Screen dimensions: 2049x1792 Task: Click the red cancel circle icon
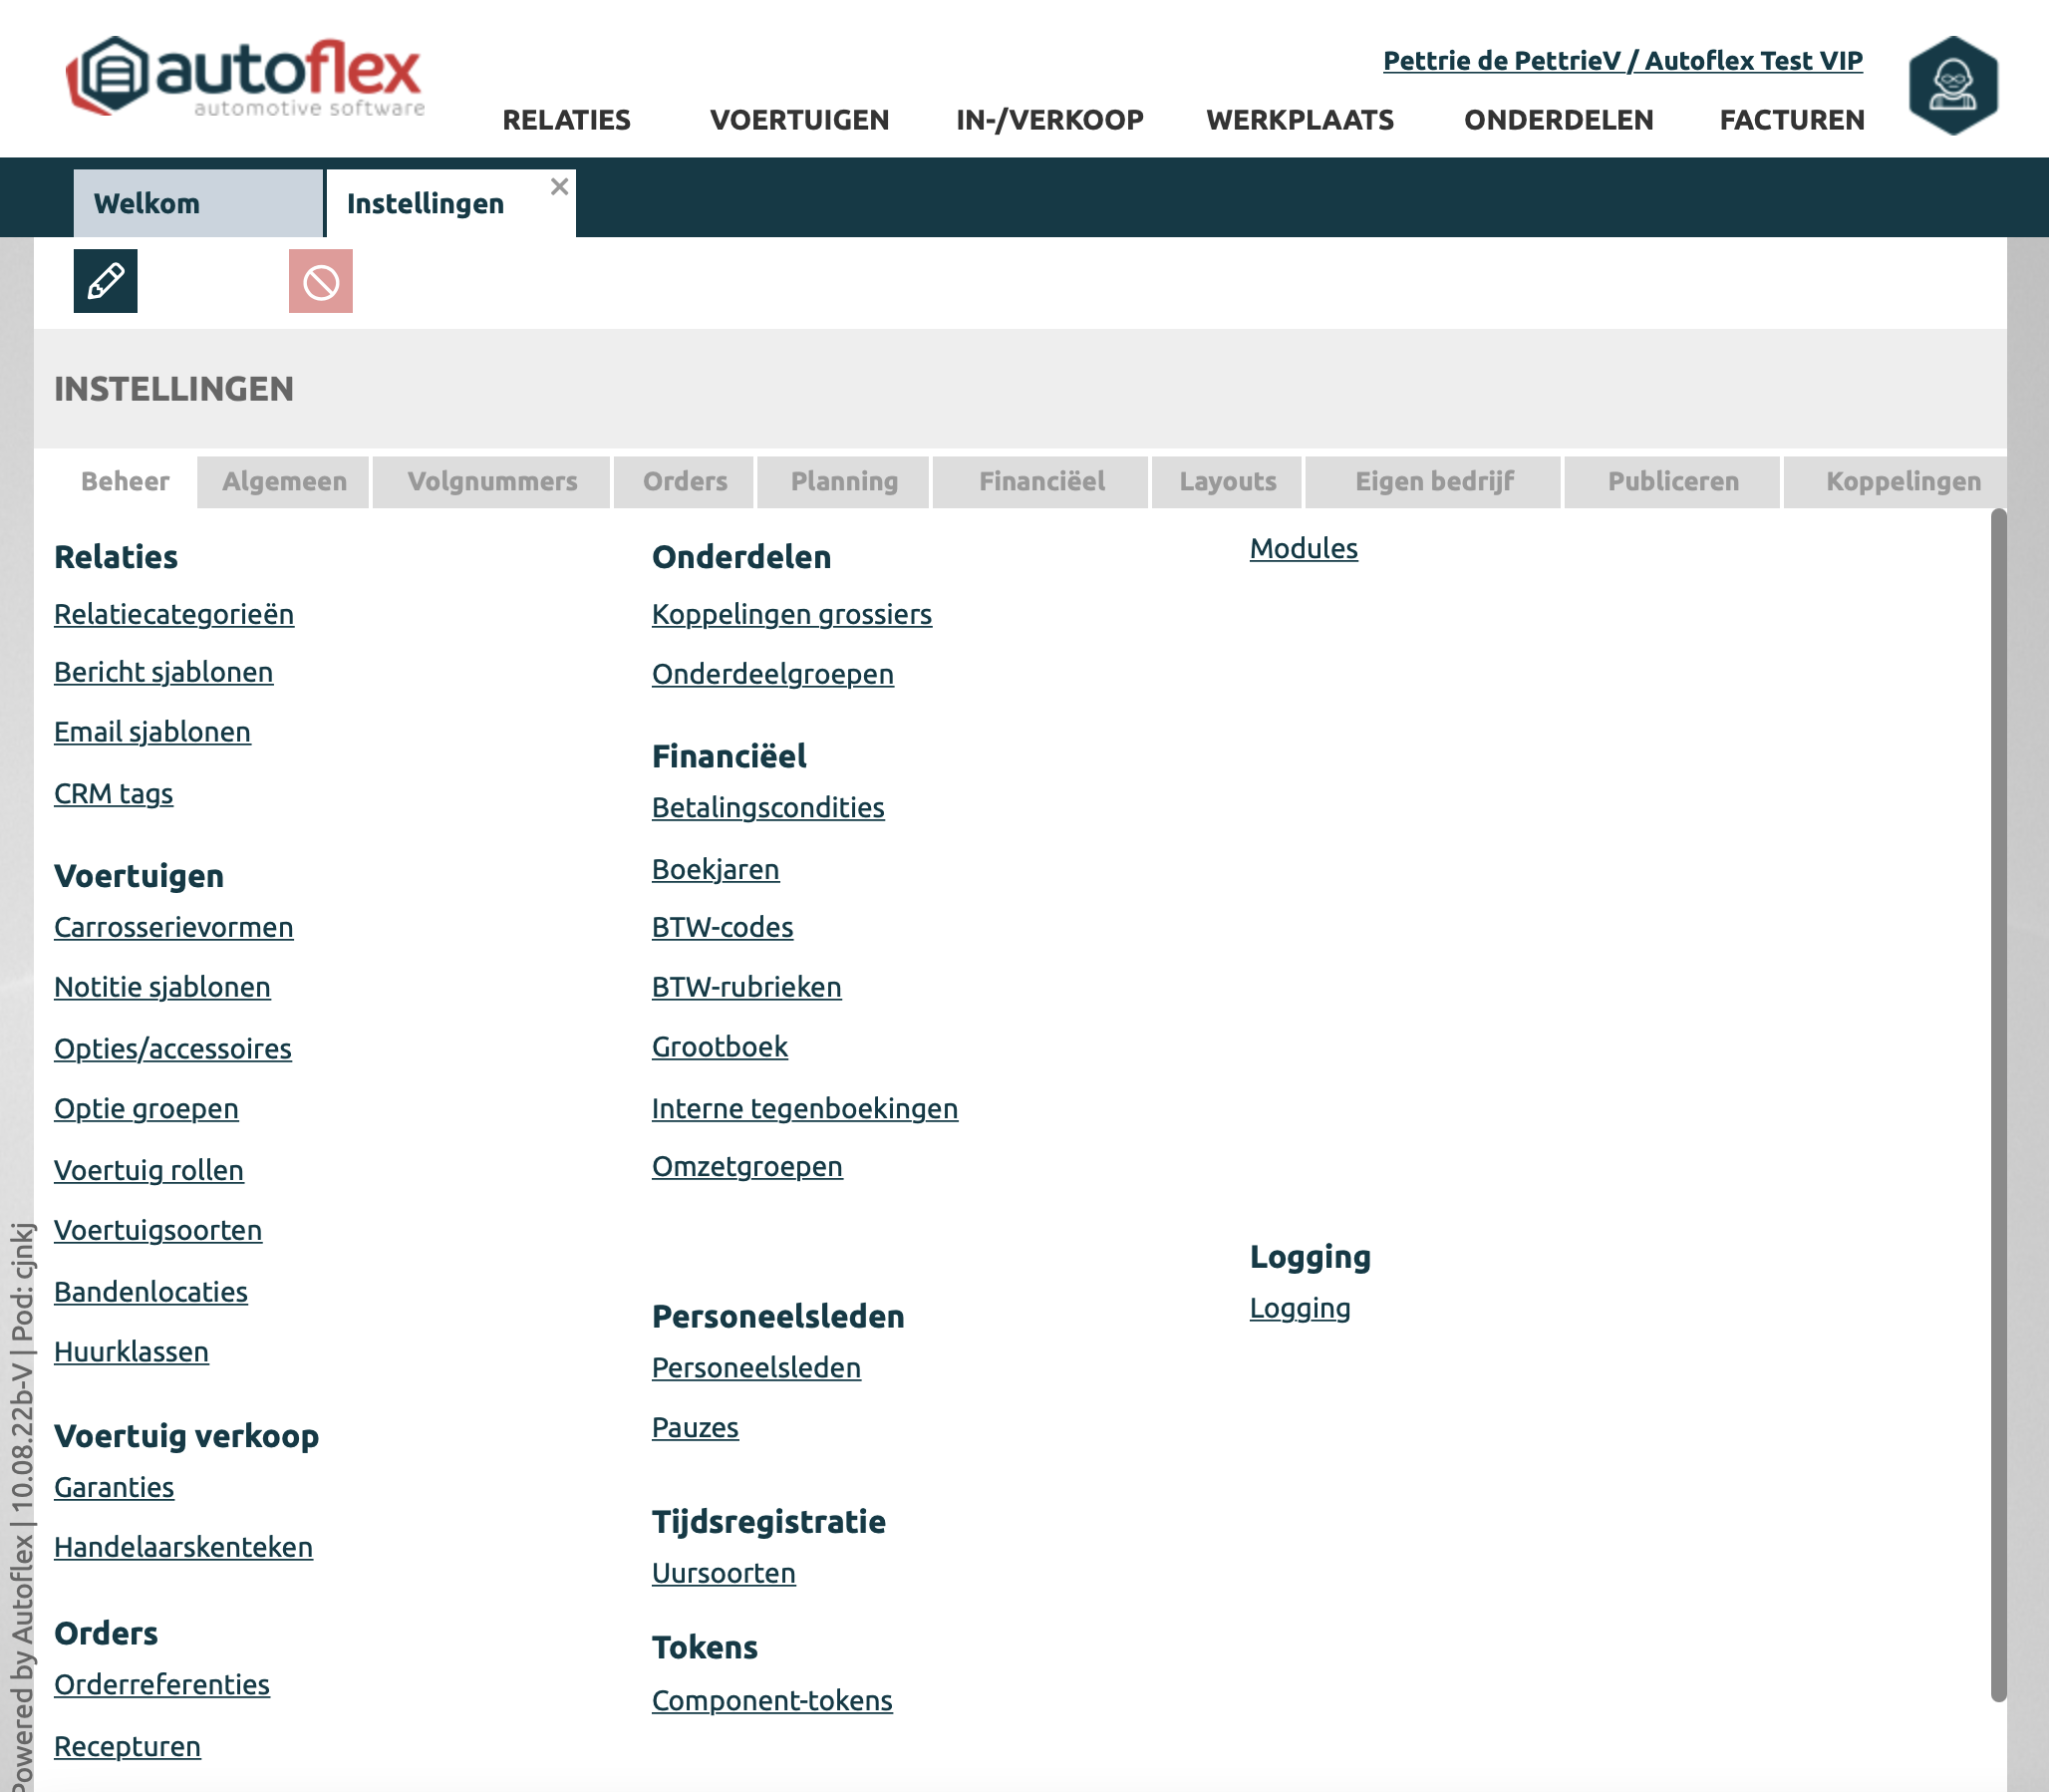(x=320, y=281)
